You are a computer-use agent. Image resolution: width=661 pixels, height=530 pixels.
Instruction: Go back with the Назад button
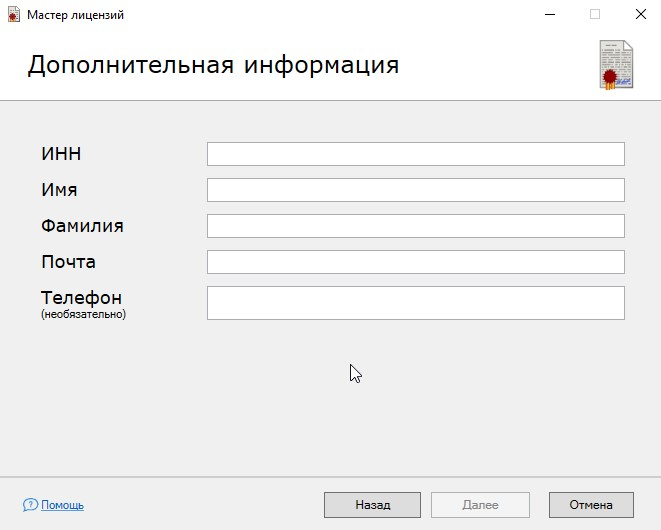(x=372, y=505)
